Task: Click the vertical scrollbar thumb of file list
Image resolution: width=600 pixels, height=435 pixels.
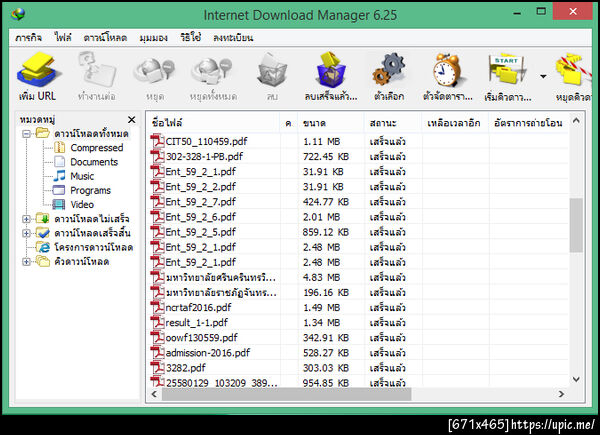Action: (x=576, y=225)
